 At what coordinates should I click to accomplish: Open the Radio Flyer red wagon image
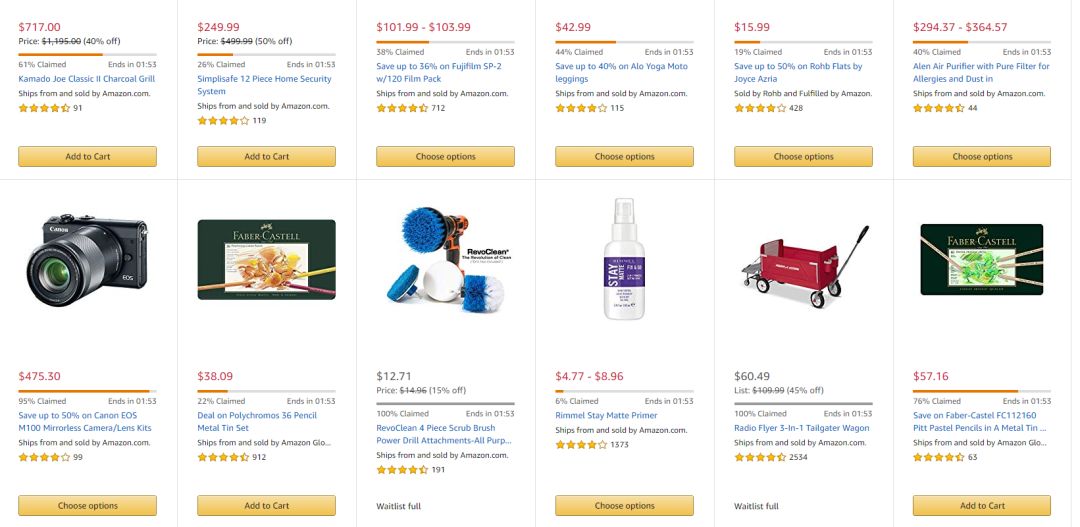(x=803, y=260)
